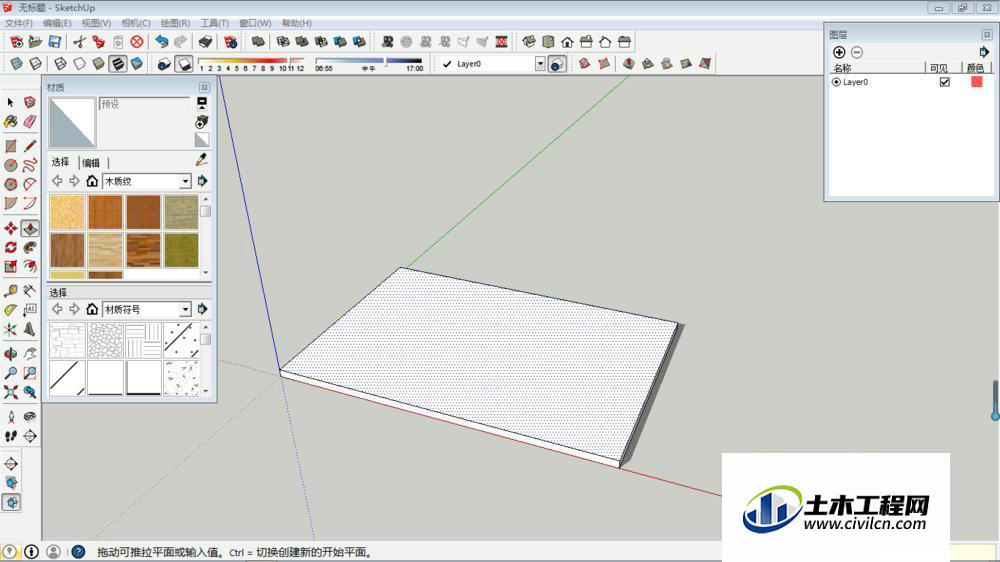
Task: Cut selection with scissors icon
Action: click(79, 42)
